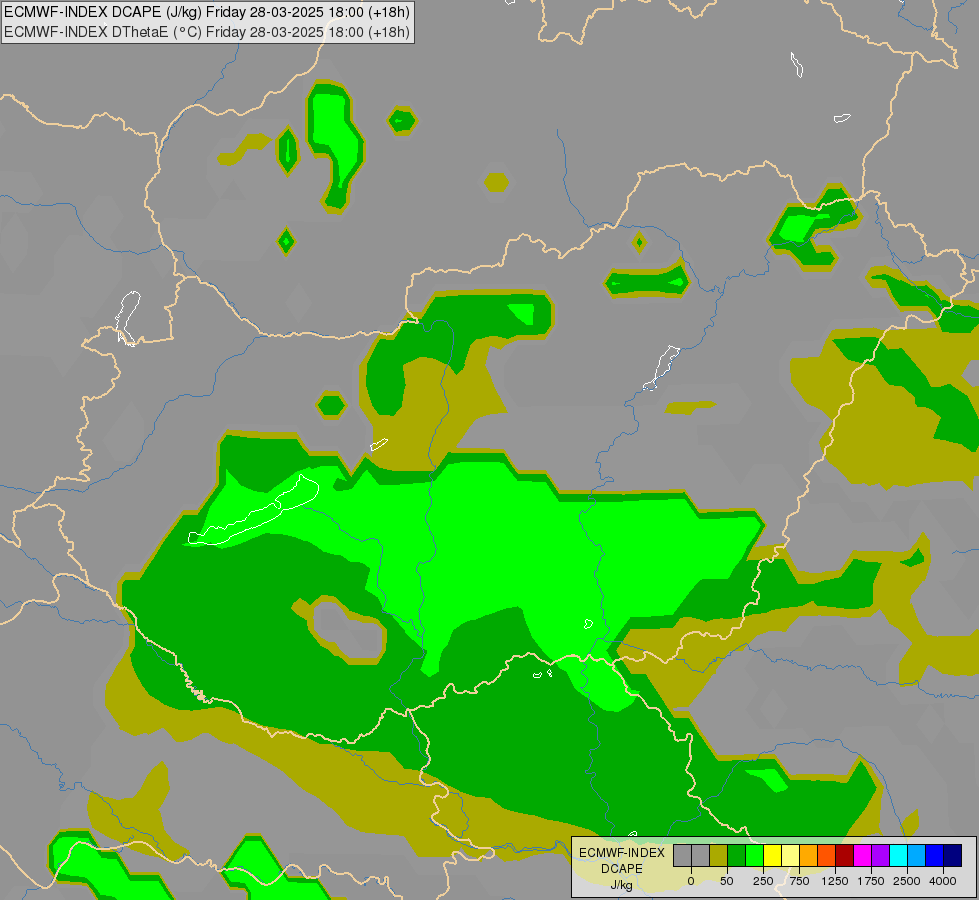The image size is (979, 900).
Task: Click the legend unit 'J/kg'
Action: [622, 885]
